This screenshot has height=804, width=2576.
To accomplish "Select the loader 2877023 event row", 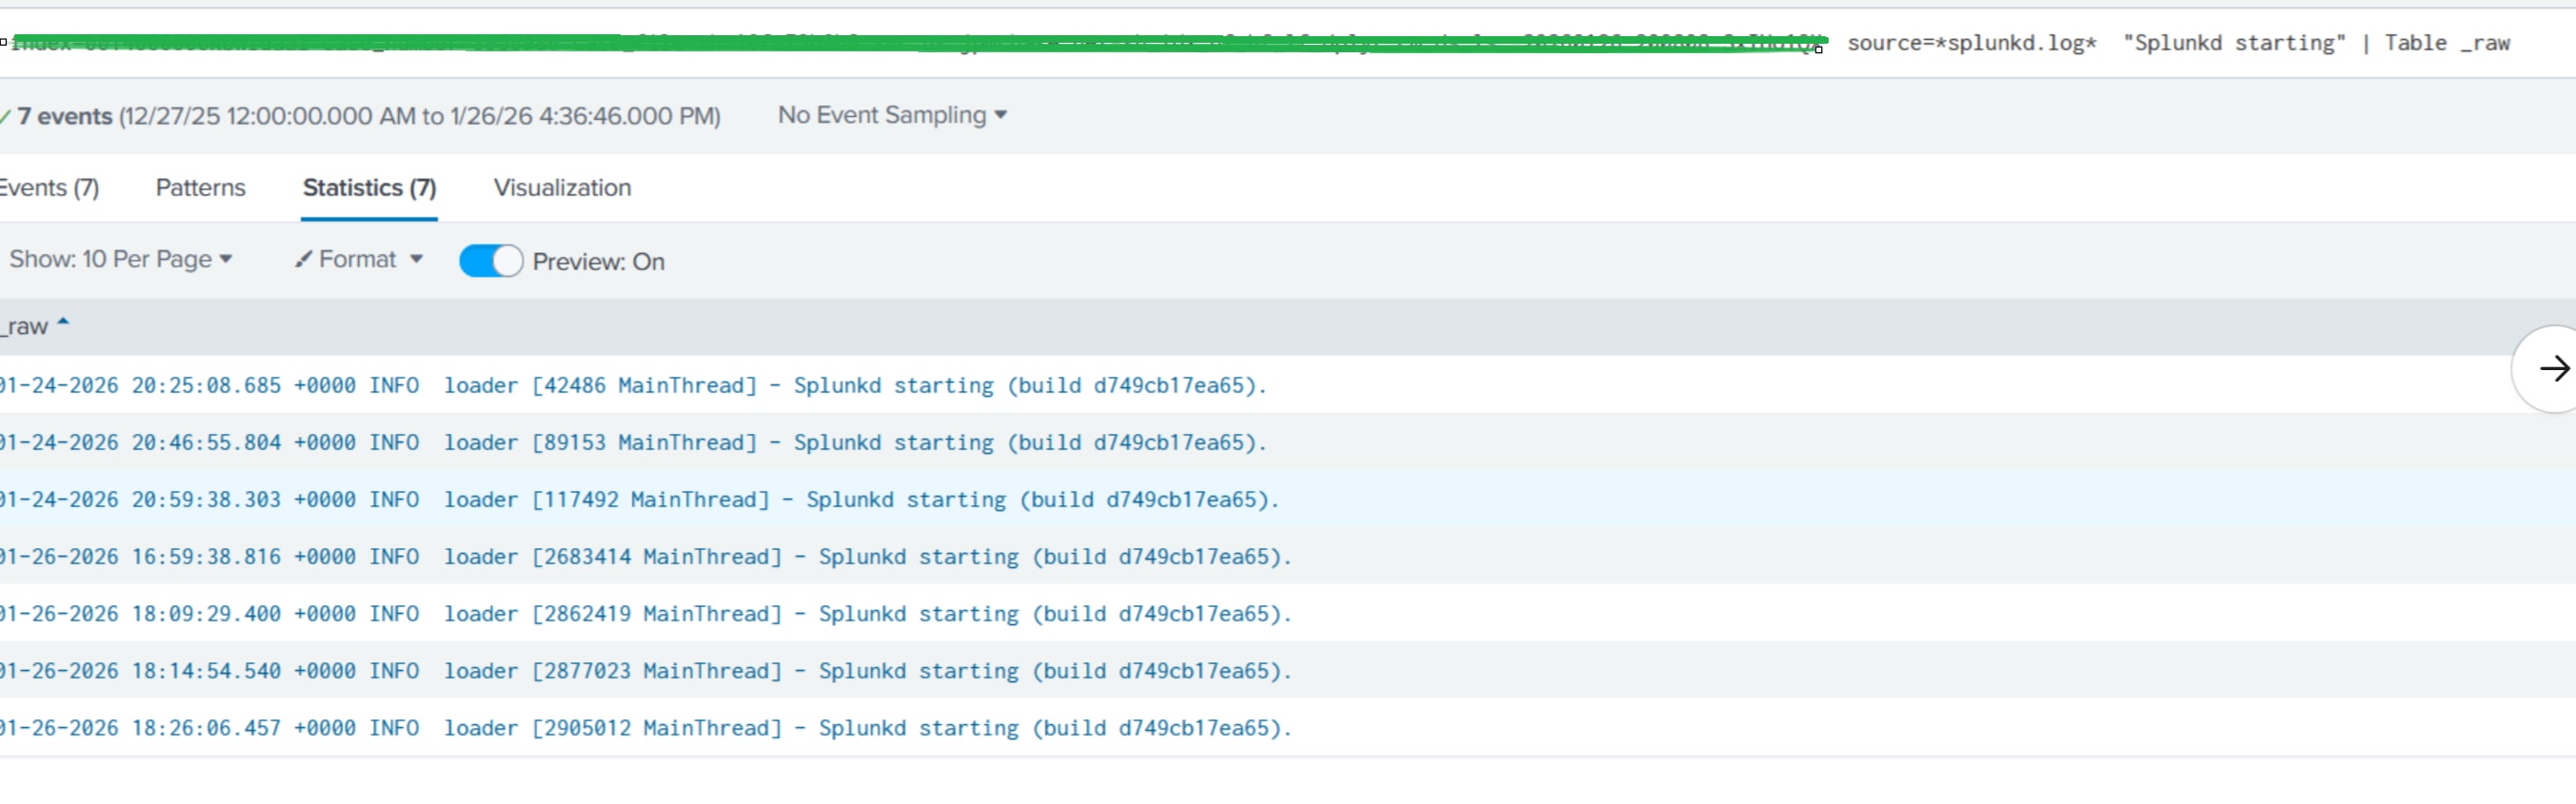I will (1288, 670).
